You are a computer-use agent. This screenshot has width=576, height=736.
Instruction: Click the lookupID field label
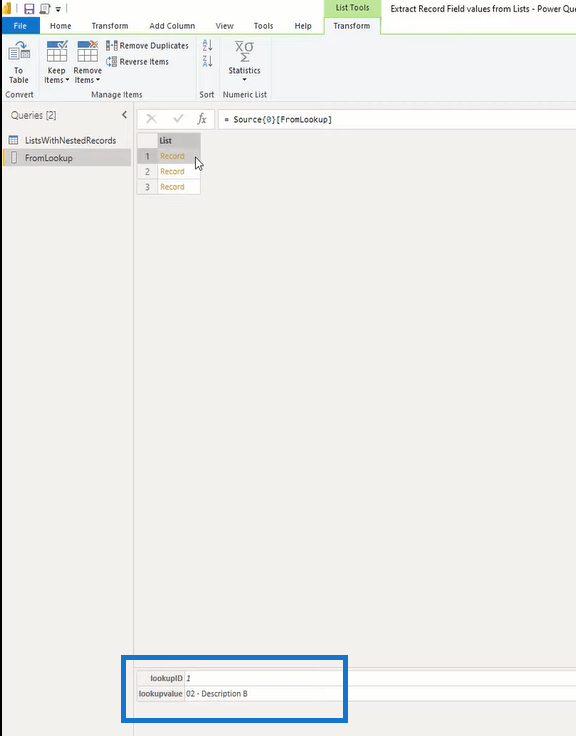click(166, 678)
